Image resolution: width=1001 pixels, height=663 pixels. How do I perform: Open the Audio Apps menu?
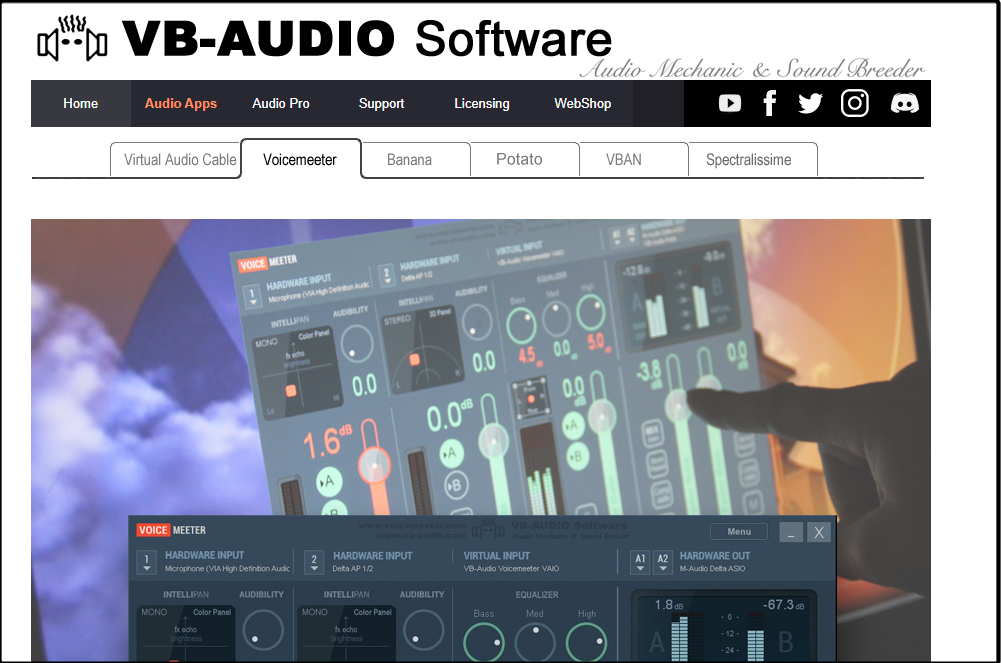tap(181, 103)
